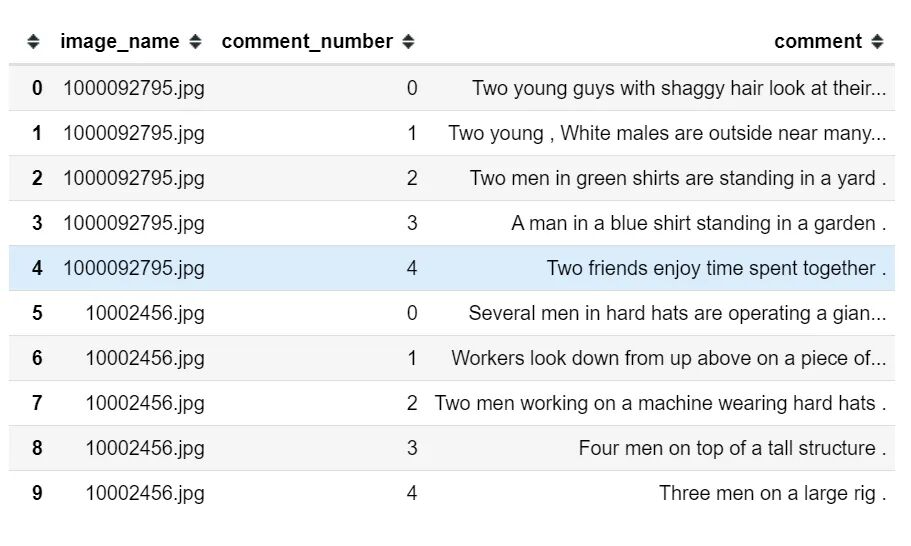Screen dimensions: 911x546
Task: Click the comment_number column header
Action: tap(307, 42)
